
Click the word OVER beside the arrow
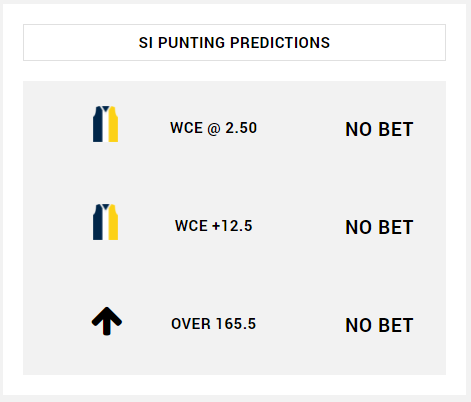pyautogui.click(x=191, y=324)
